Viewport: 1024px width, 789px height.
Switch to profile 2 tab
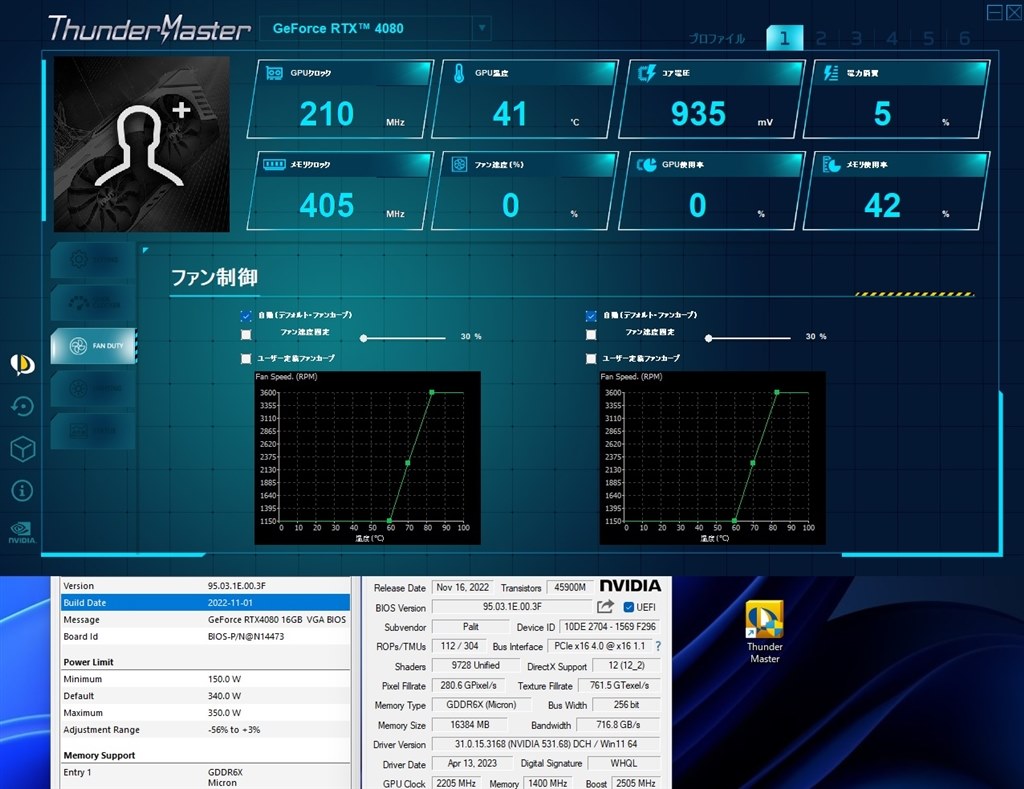pyautogui.click(x=821, y=39)
